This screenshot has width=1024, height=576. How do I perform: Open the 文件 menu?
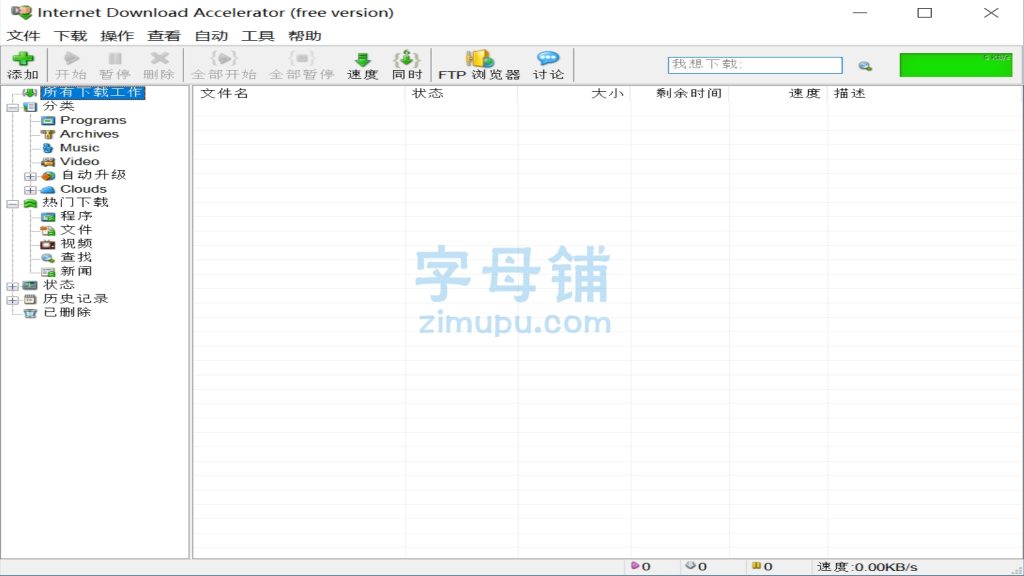pos(24,36)
